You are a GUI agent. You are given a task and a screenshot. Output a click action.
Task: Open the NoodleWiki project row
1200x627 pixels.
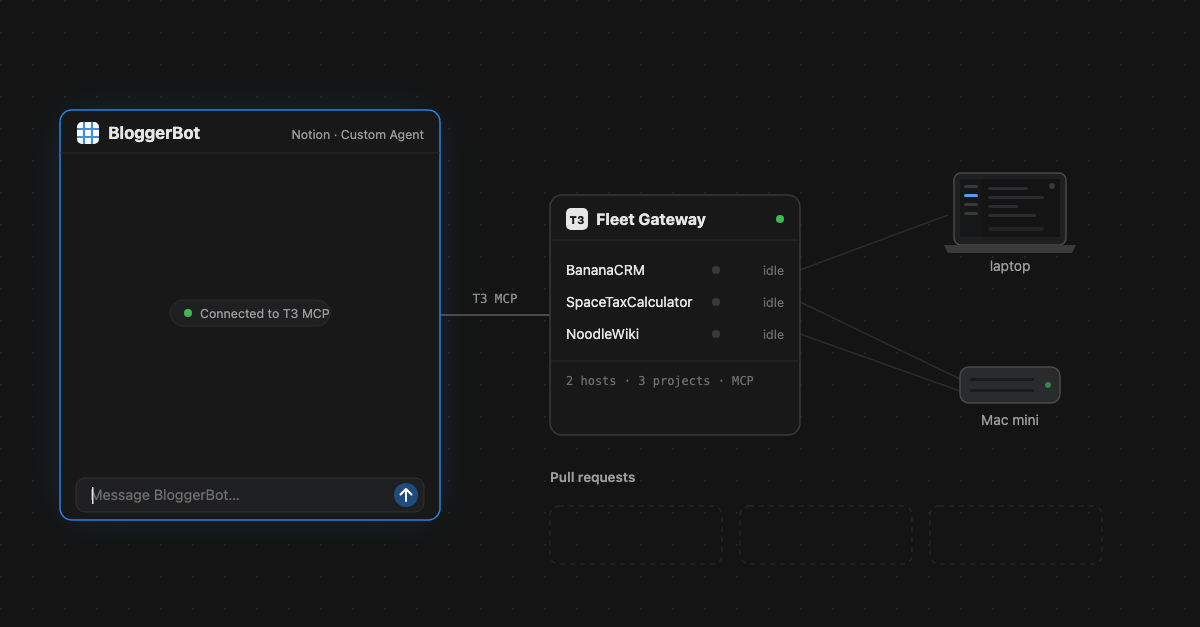pos(675,334)
